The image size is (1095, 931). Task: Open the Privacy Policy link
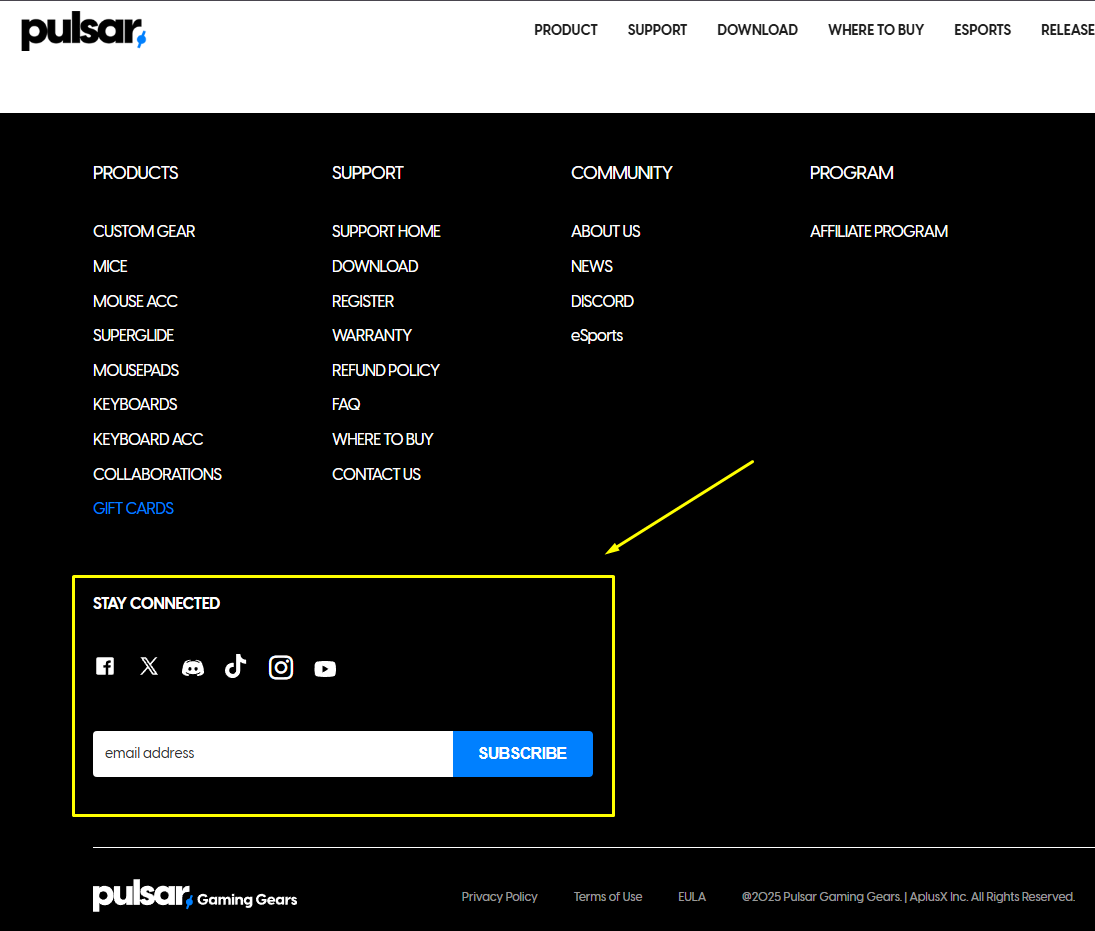(499, 897)
